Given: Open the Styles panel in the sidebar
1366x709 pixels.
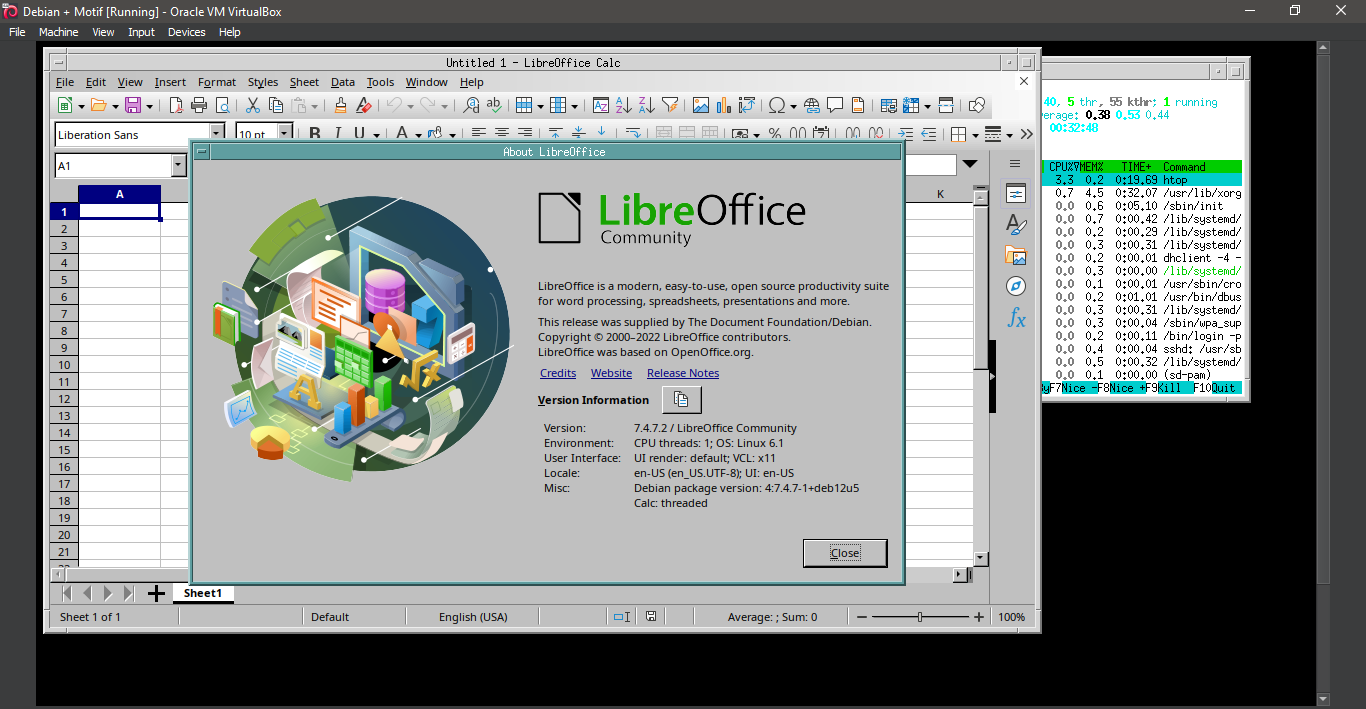Looking at the screenshot, I should pos(1015,224).
